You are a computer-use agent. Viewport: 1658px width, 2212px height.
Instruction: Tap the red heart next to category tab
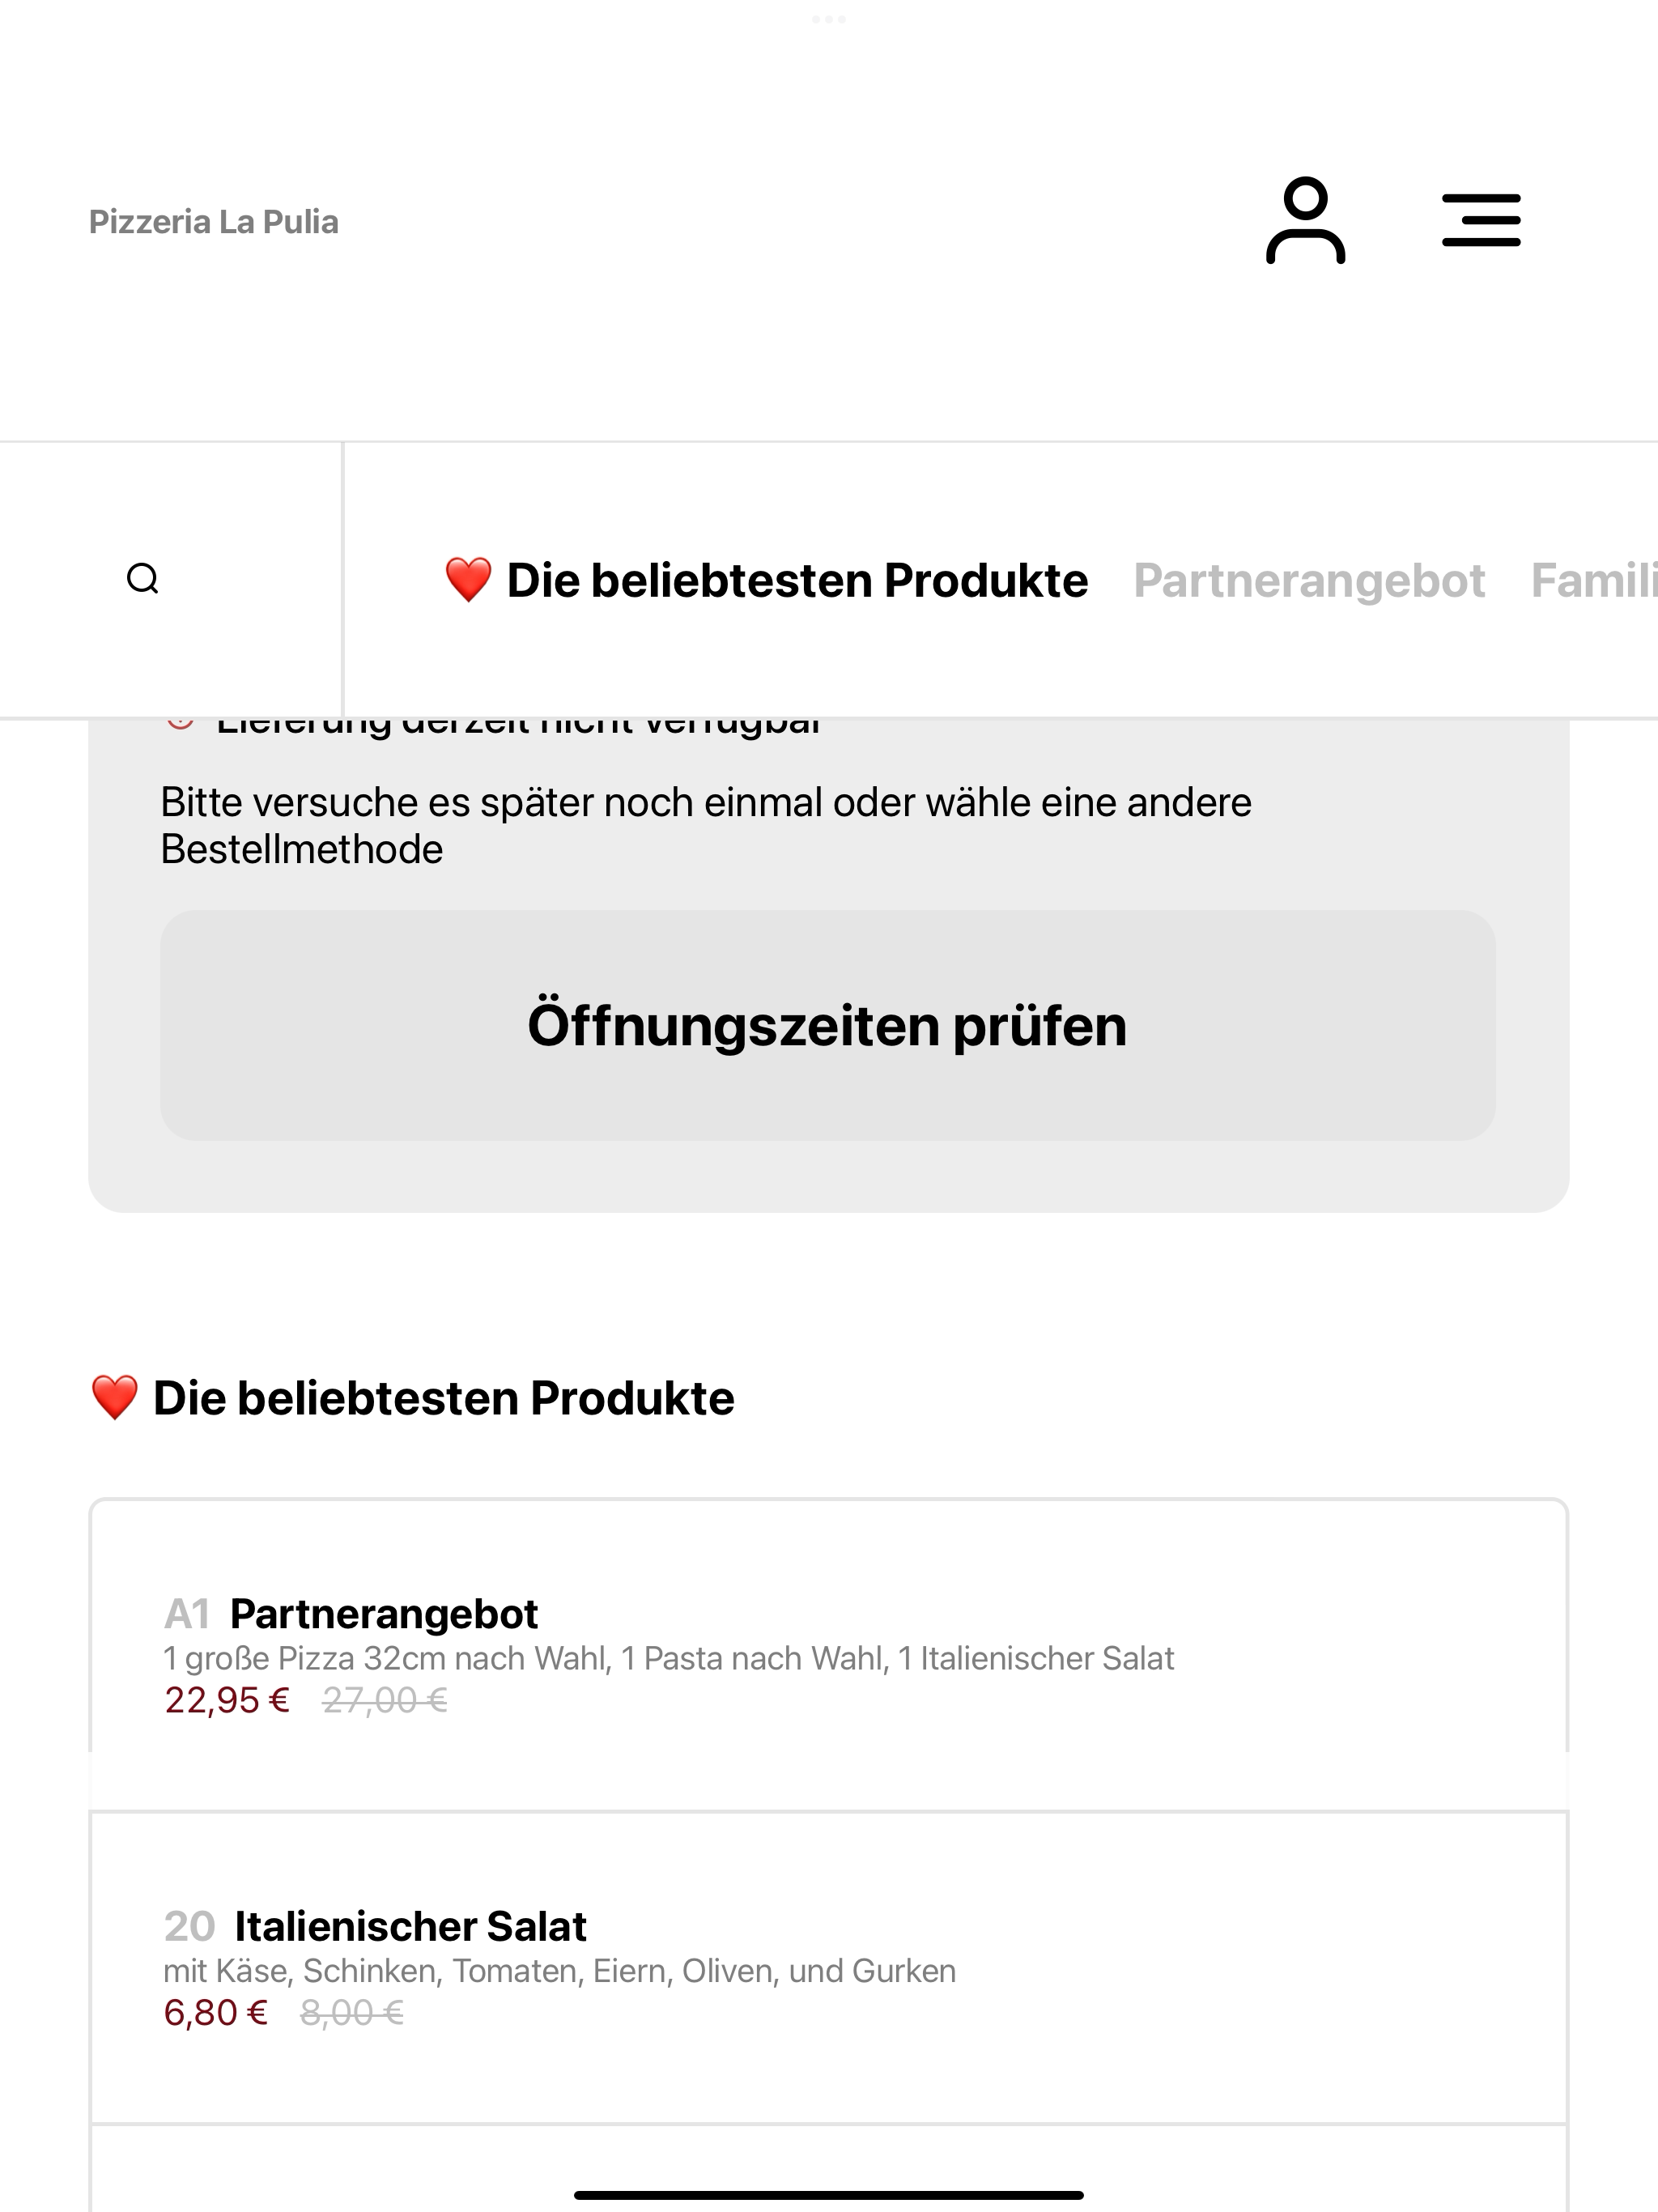(x=468, y=580)
